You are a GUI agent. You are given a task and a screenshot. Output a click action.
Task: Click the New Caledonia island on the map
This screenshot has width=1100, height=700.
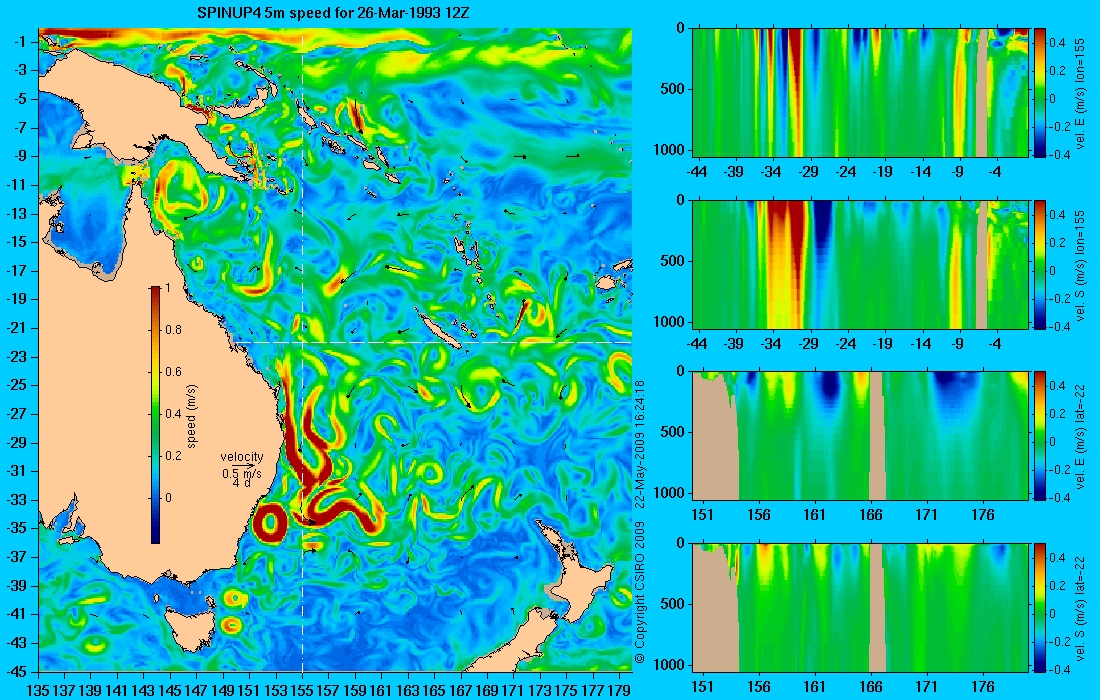438,330
